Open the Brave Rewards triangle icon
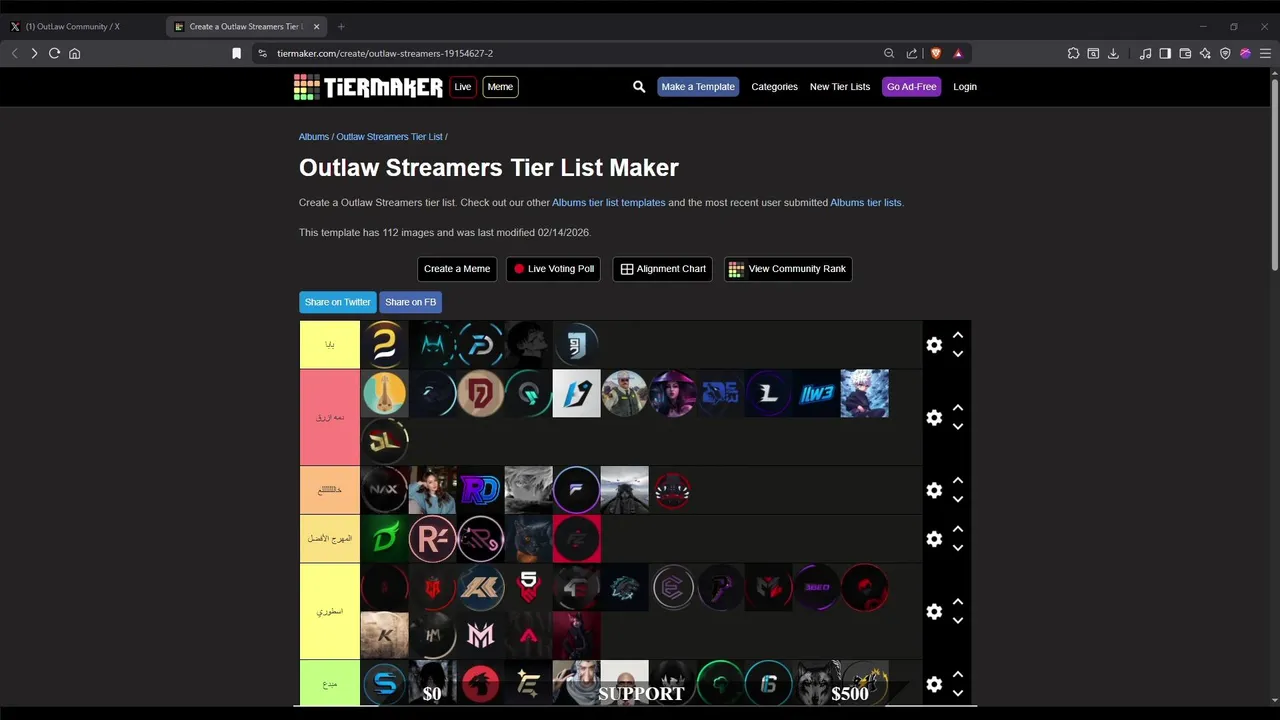 point(958,53)
